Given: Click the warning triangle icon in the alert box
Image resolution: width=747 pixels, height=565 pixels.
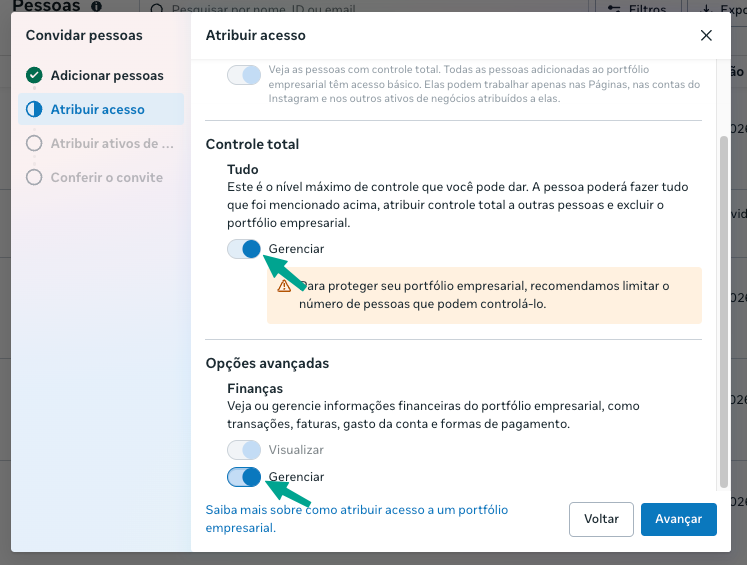Looking at the screenshot, I should [x=284, y=286].
